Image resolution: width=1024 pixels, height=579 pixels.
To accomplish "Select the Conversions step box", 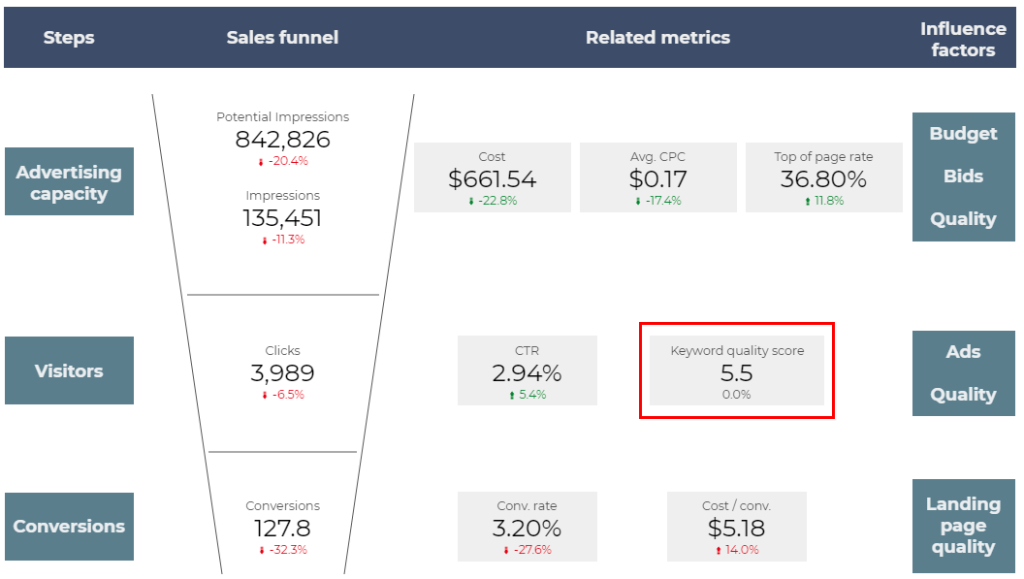I will (x=68, y=526).
